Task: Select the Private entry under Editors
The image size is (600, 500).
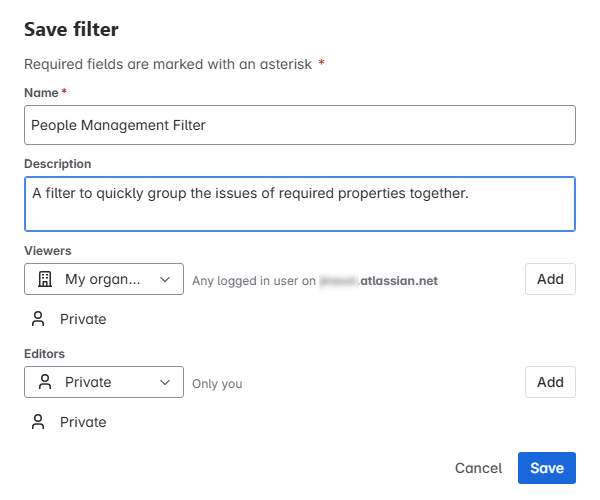Action: (83, 422)
